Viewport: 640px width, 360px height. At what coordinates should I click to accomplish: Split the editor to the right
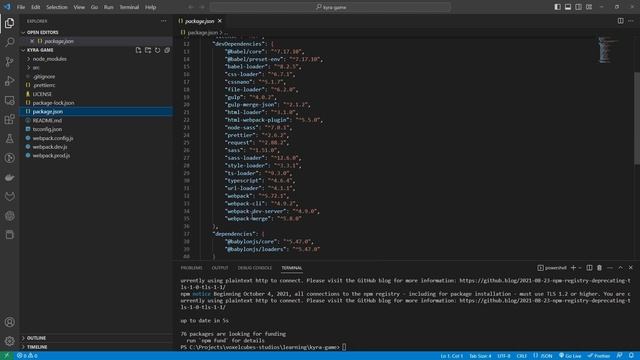(x=620, y=21)
